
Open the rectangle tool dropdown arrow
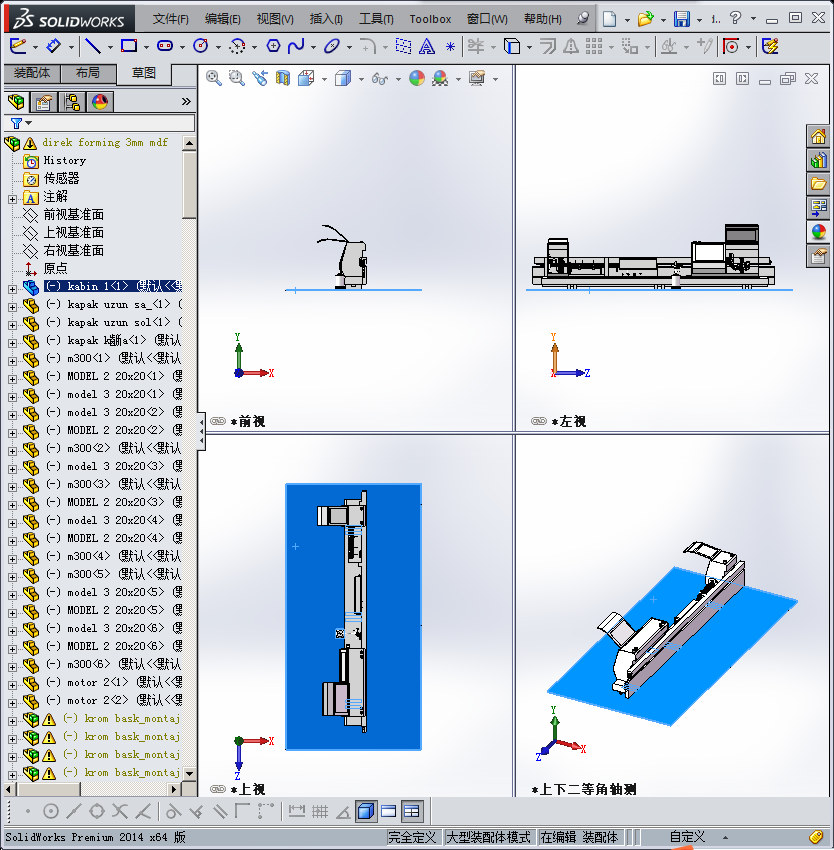pyautogui.click(x=146, y=48)
